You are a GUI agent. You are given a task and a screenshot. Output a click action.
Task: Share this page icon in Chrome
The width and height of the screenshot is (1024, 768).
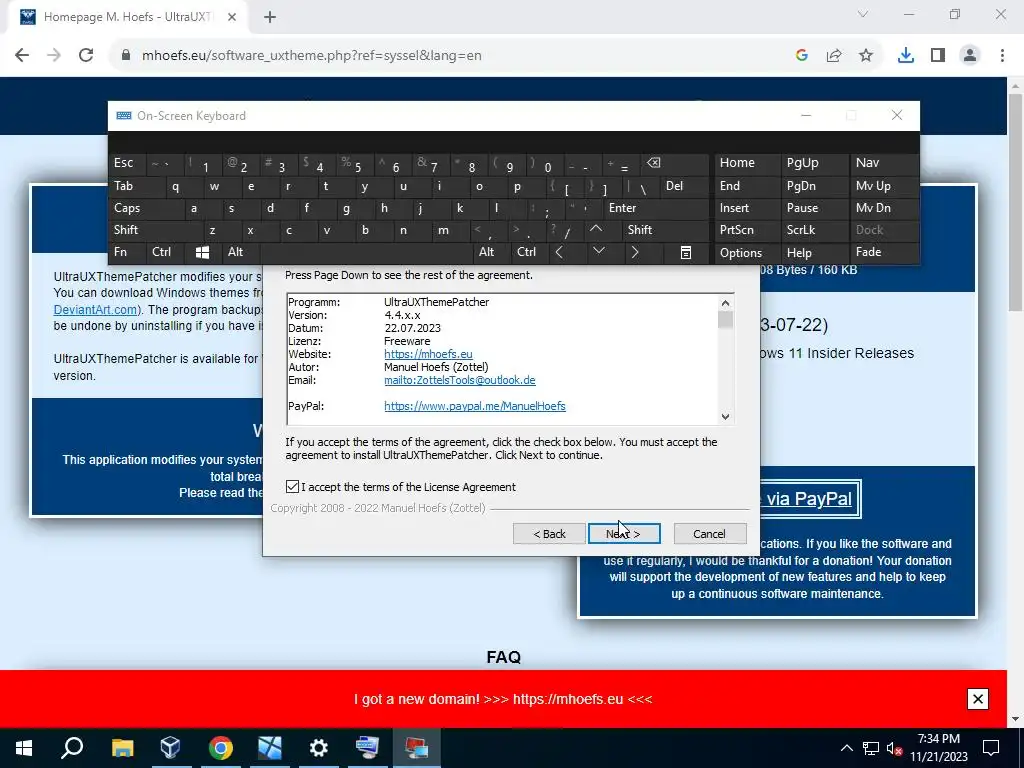(x=834, y=56)
